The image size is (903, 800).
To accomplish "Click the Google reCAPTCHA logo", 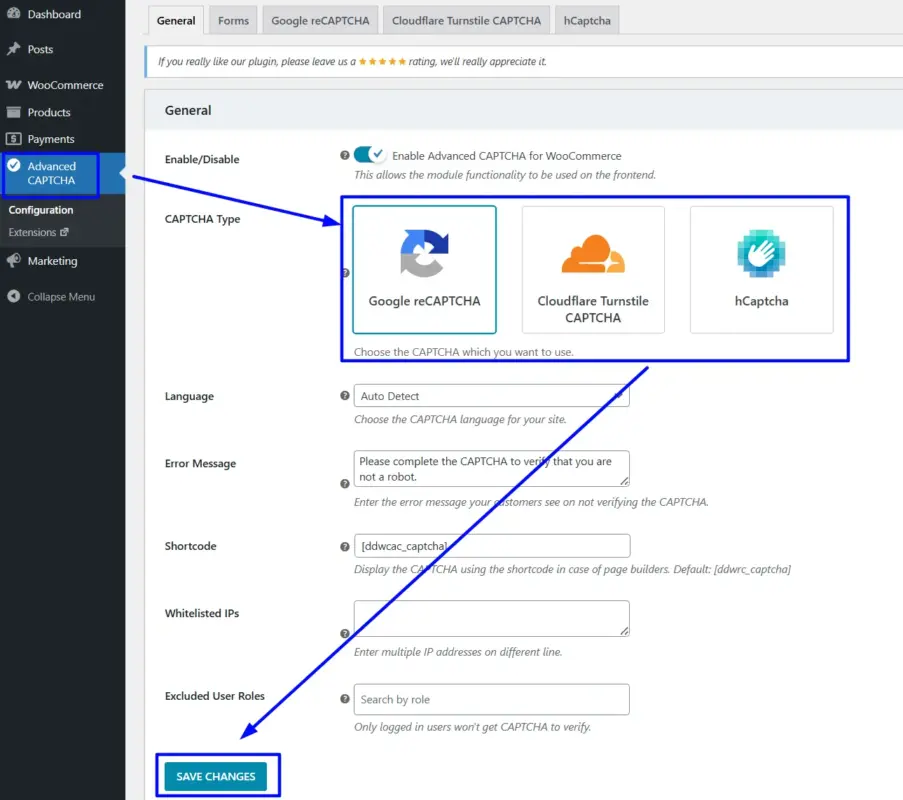I will tap(424, 253).
